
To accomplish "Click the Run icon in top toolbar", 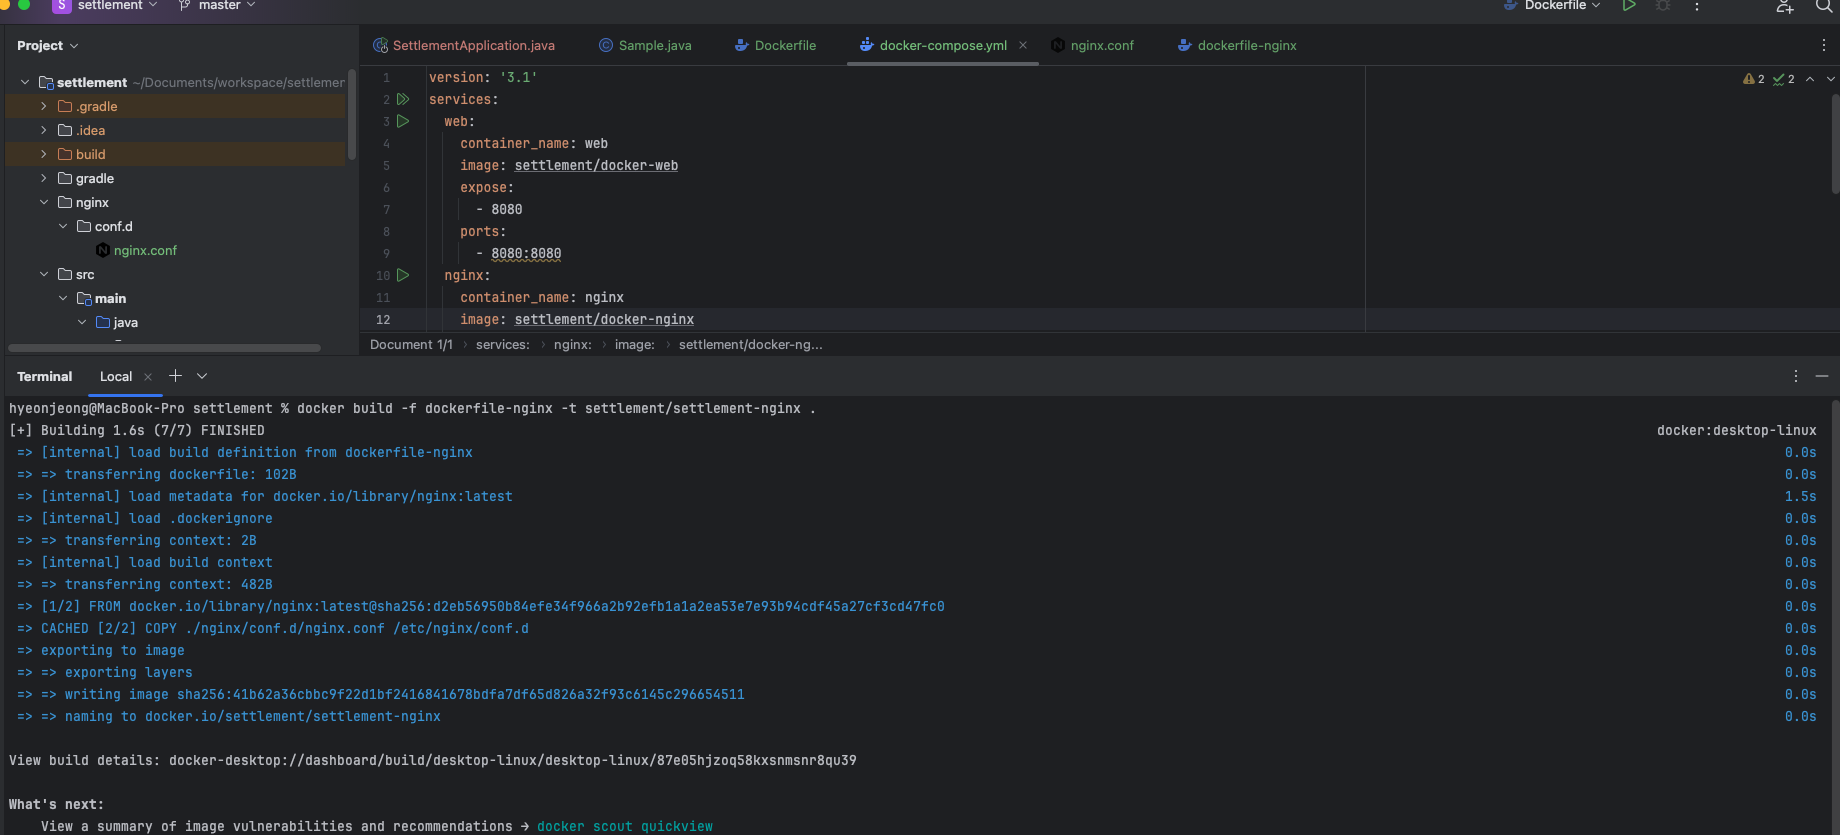I will [1629, 6].
